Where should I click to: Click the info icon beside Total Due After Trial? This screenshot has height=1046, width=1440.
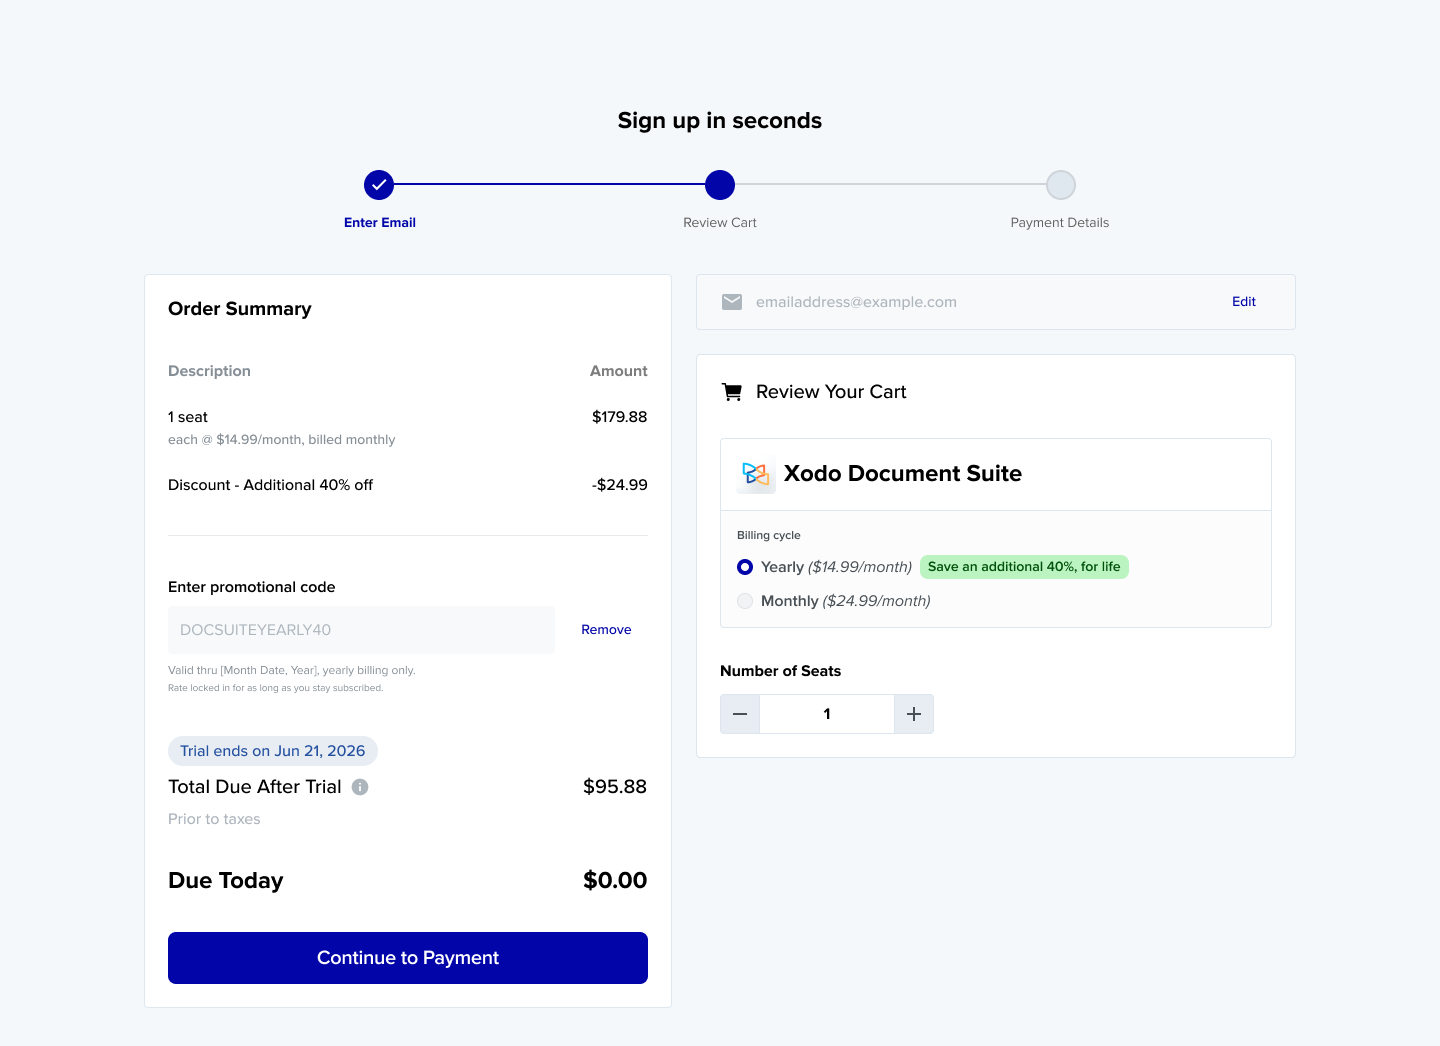[x=360, y=787]
